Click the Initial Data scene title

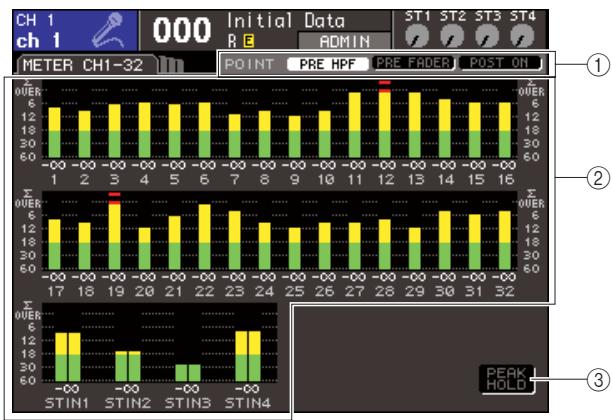click(286, 20)
